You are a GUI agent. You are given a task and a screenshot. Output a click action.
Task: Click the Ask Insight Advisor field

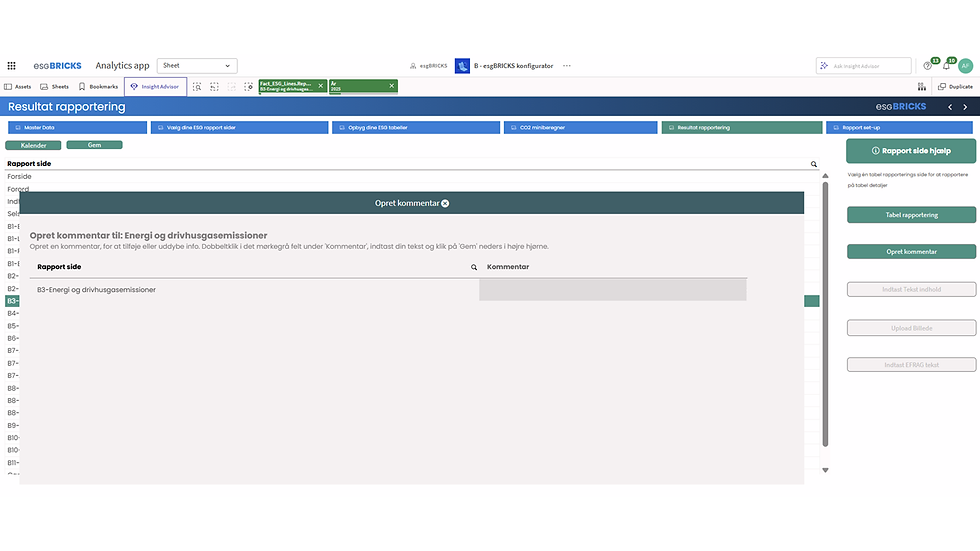[864, 66]
